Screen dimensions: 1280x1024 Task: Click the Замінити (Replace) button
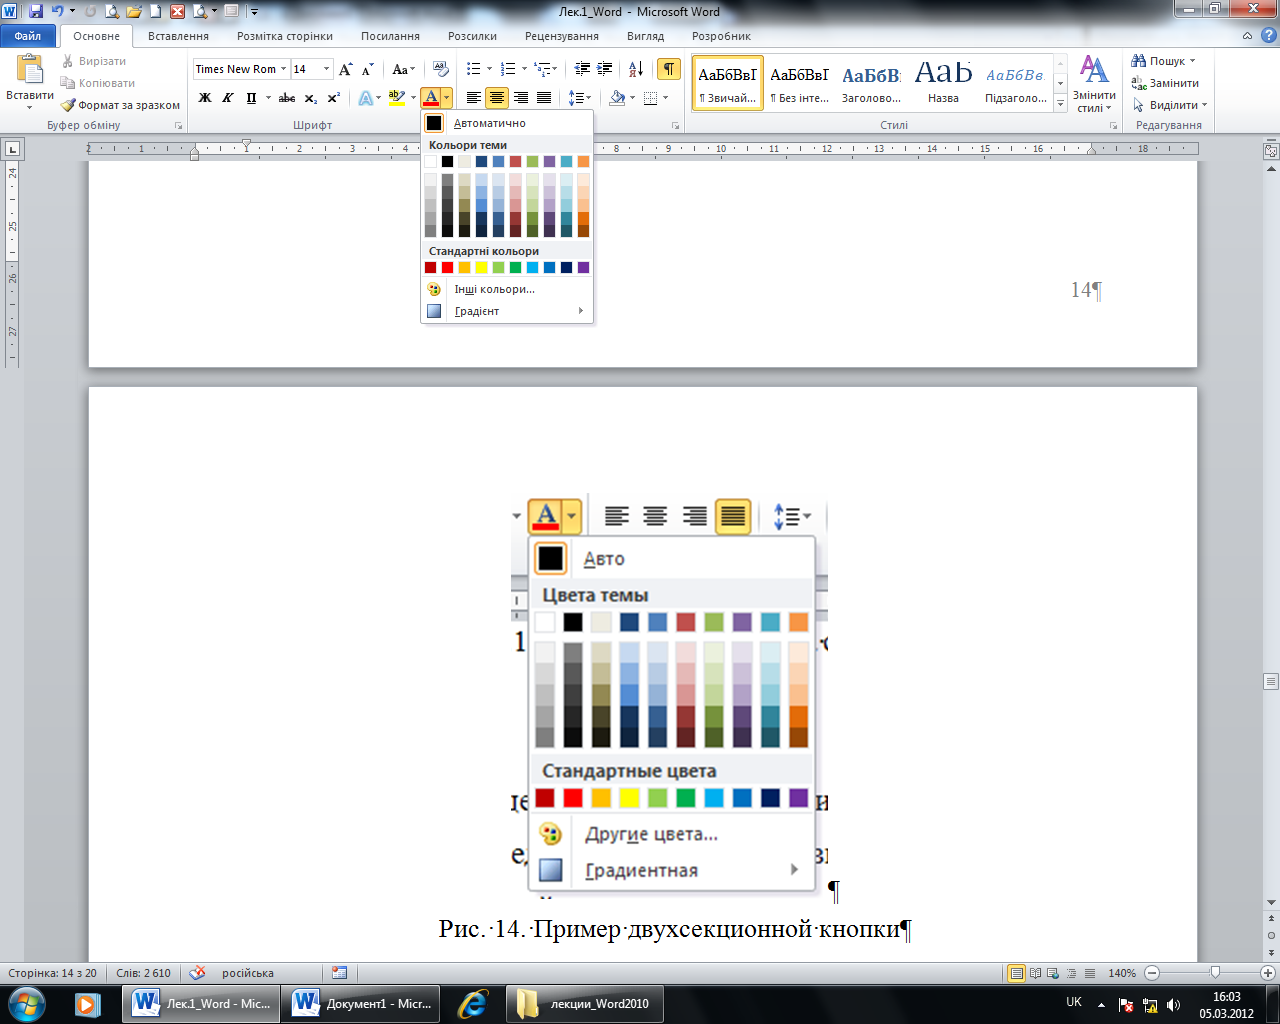[1165, 83]
